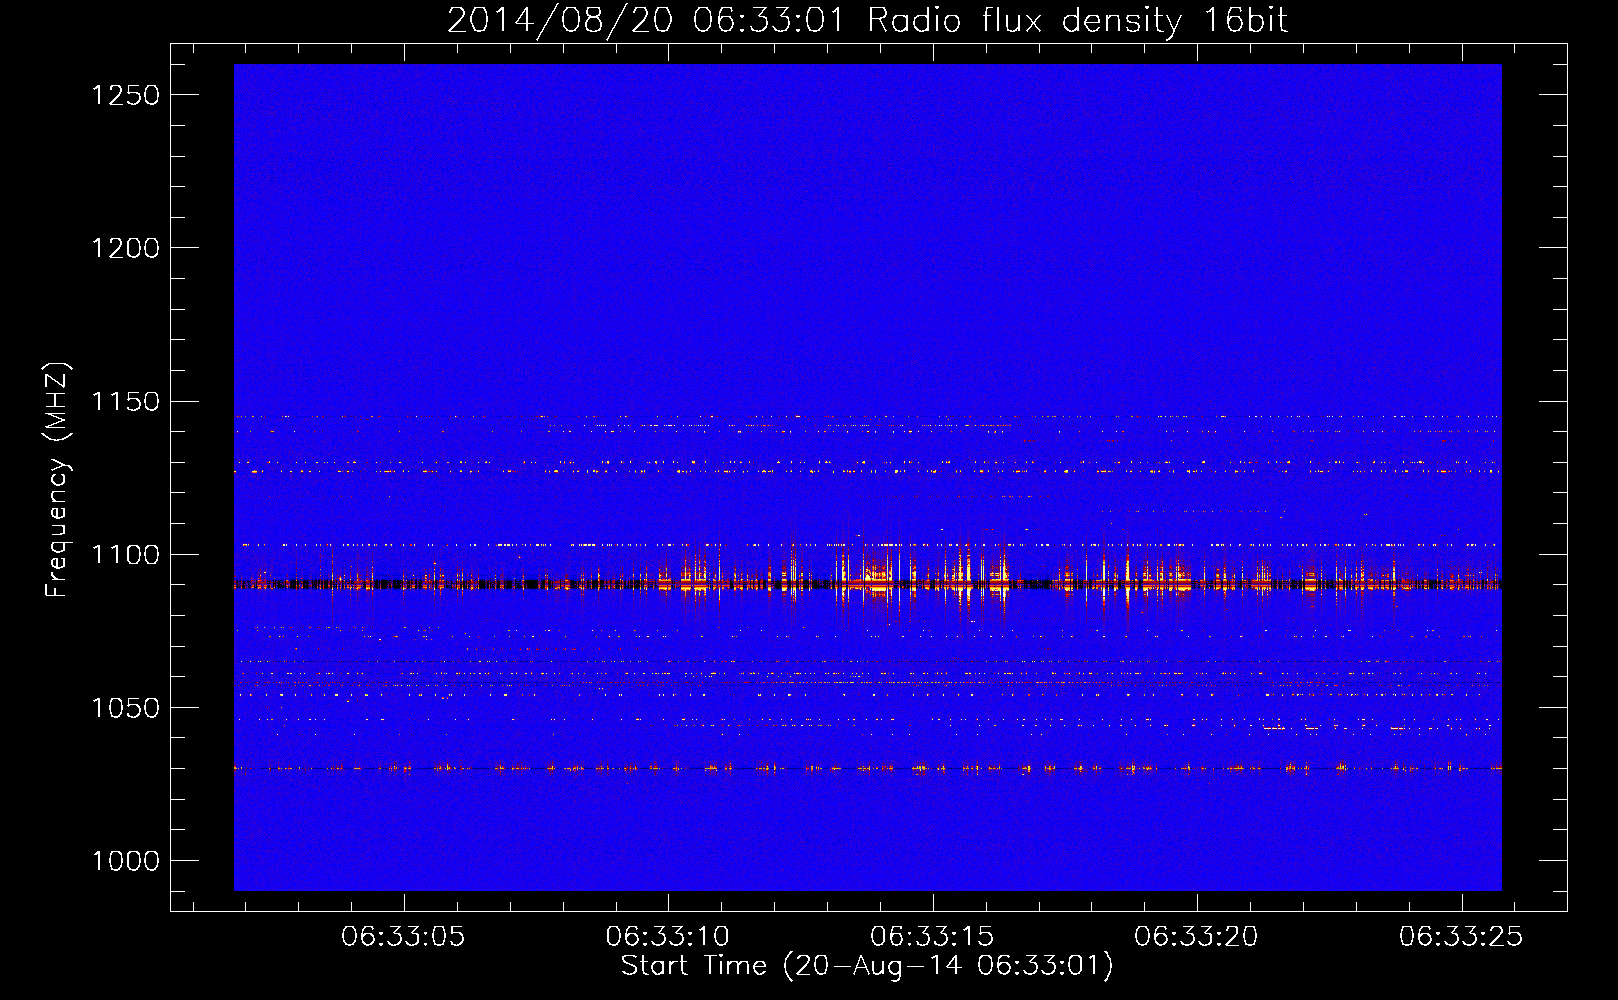Click the 1250 frequency axis label
Screen dimensions: 1618x1000
click(125, 95)
